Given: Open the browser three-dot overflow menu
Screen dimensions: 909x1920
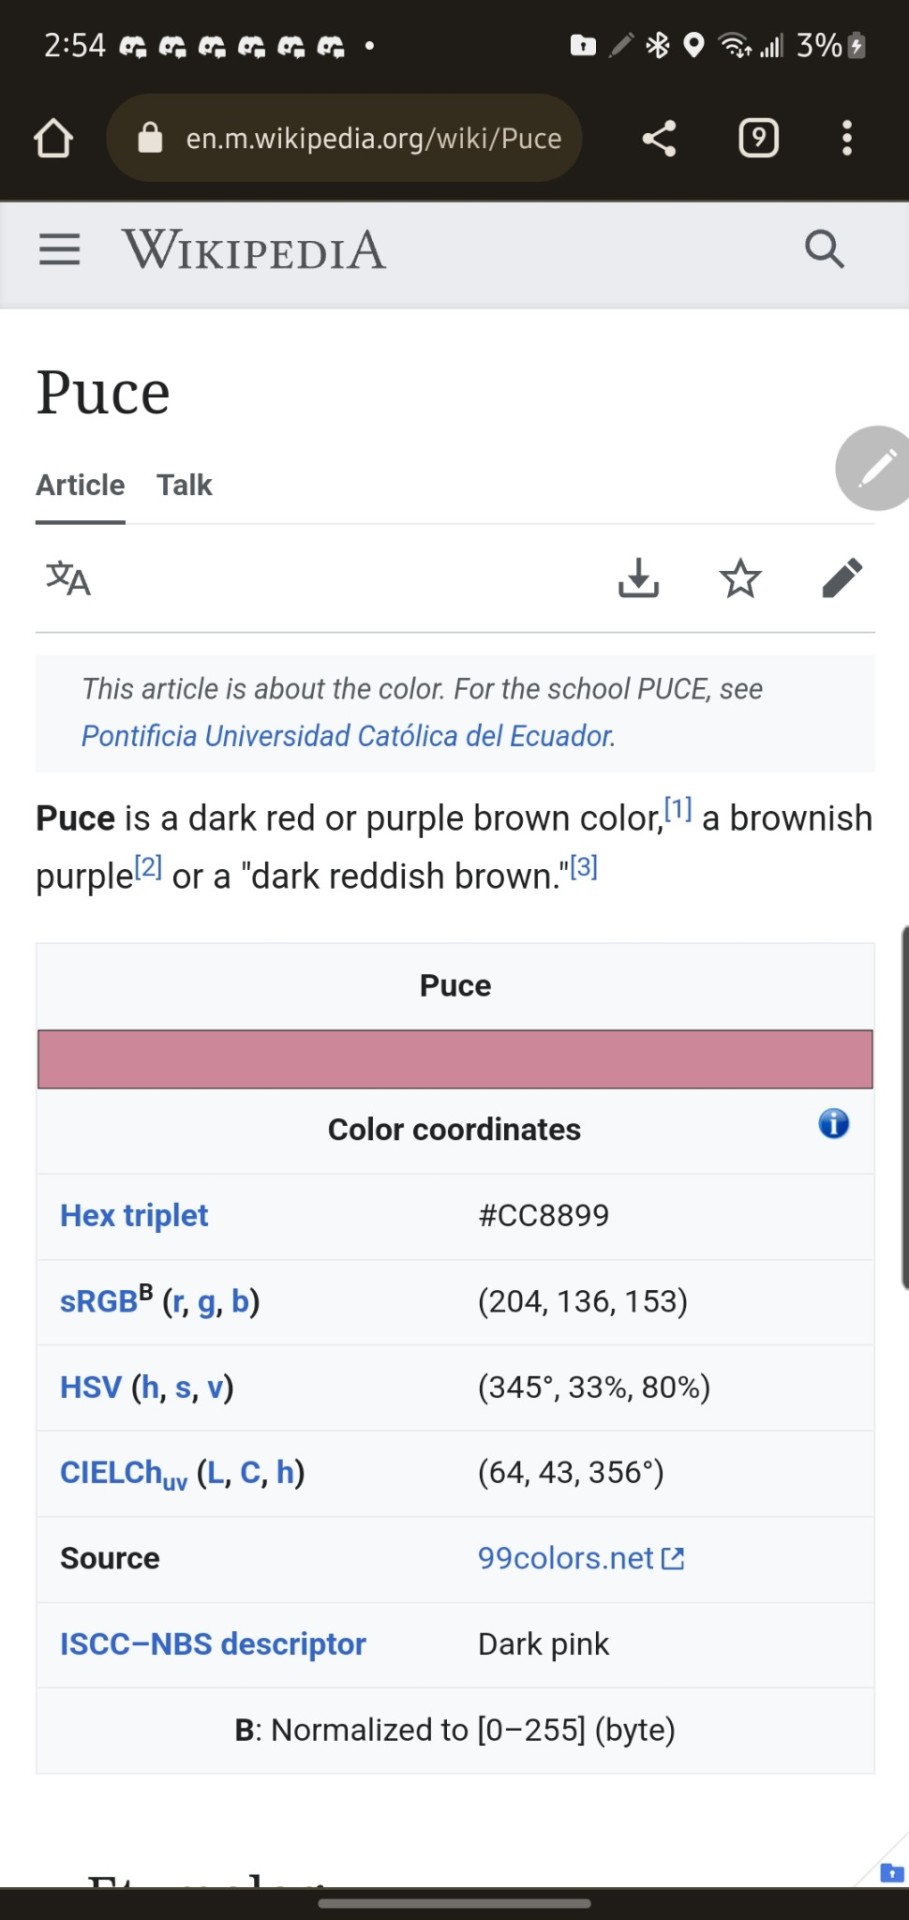Looking at the screenshot, I should (847, 138).
